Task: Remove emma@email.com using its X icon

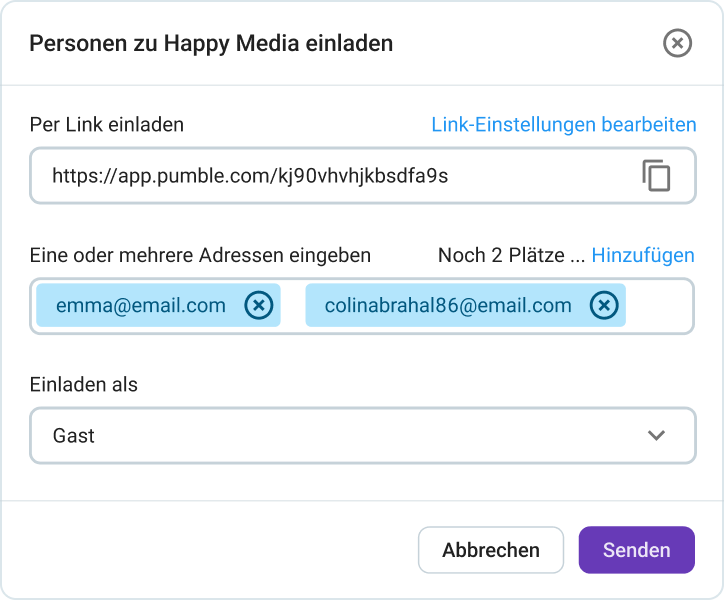Action: 259,306
